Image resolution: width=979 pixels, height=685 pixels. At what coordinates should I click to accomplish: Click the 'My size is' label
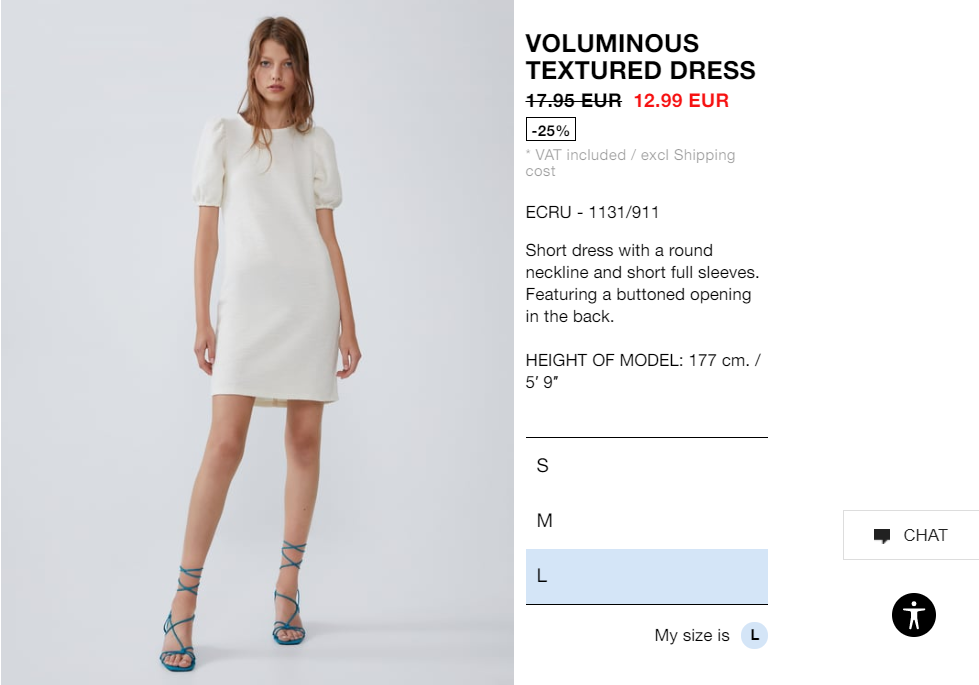click(692, 636)
